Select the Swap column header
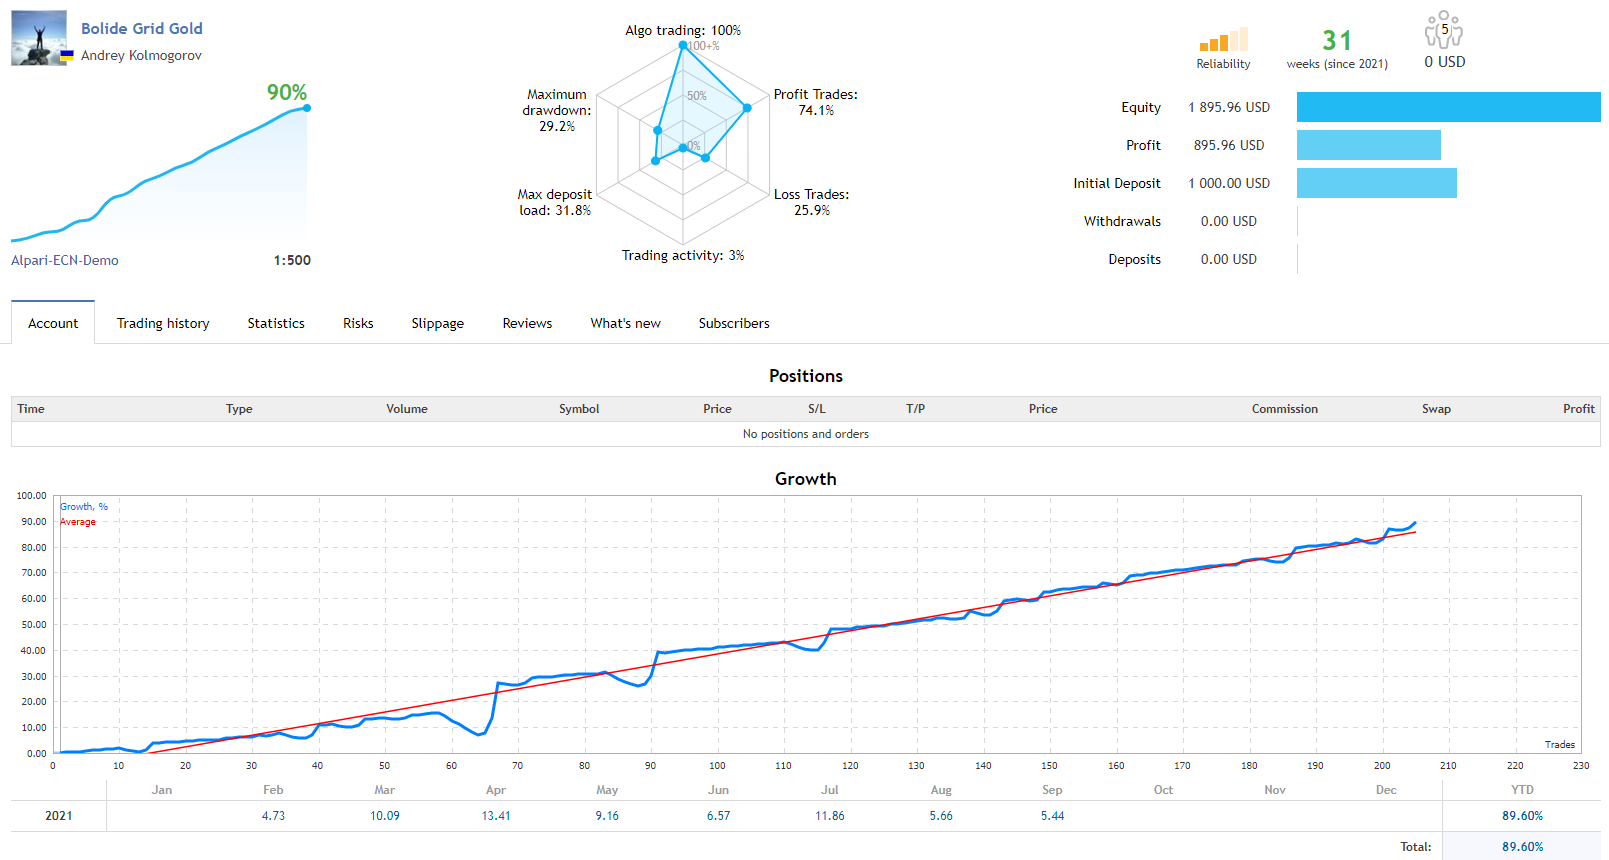 1436,409
